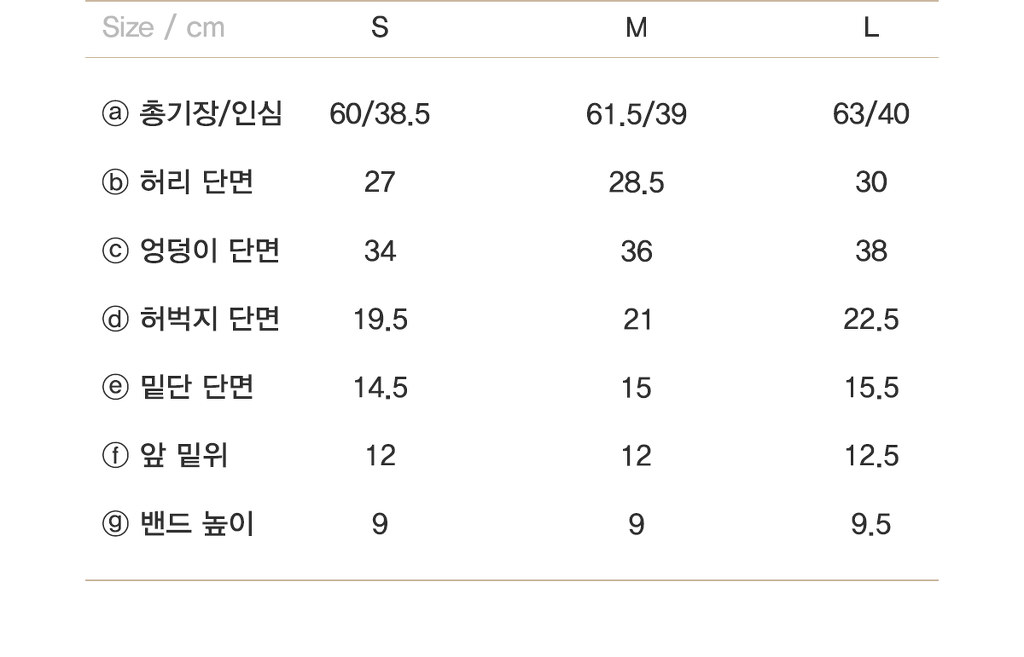The width and height of the screenshot is (1024, 657).
Task: Click the L hip value 38
Action: click(871, 251)
